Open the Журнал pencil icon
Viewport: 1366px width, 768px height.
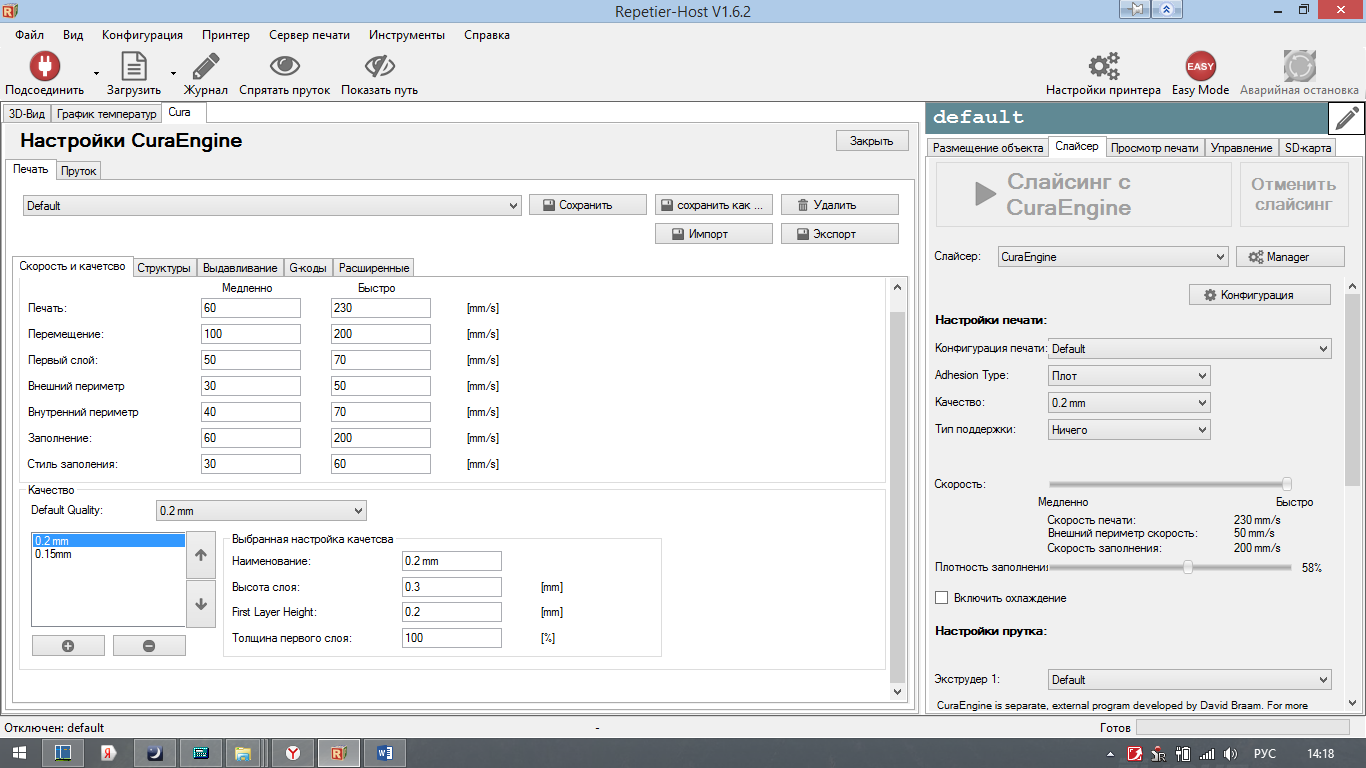point(206,66)
